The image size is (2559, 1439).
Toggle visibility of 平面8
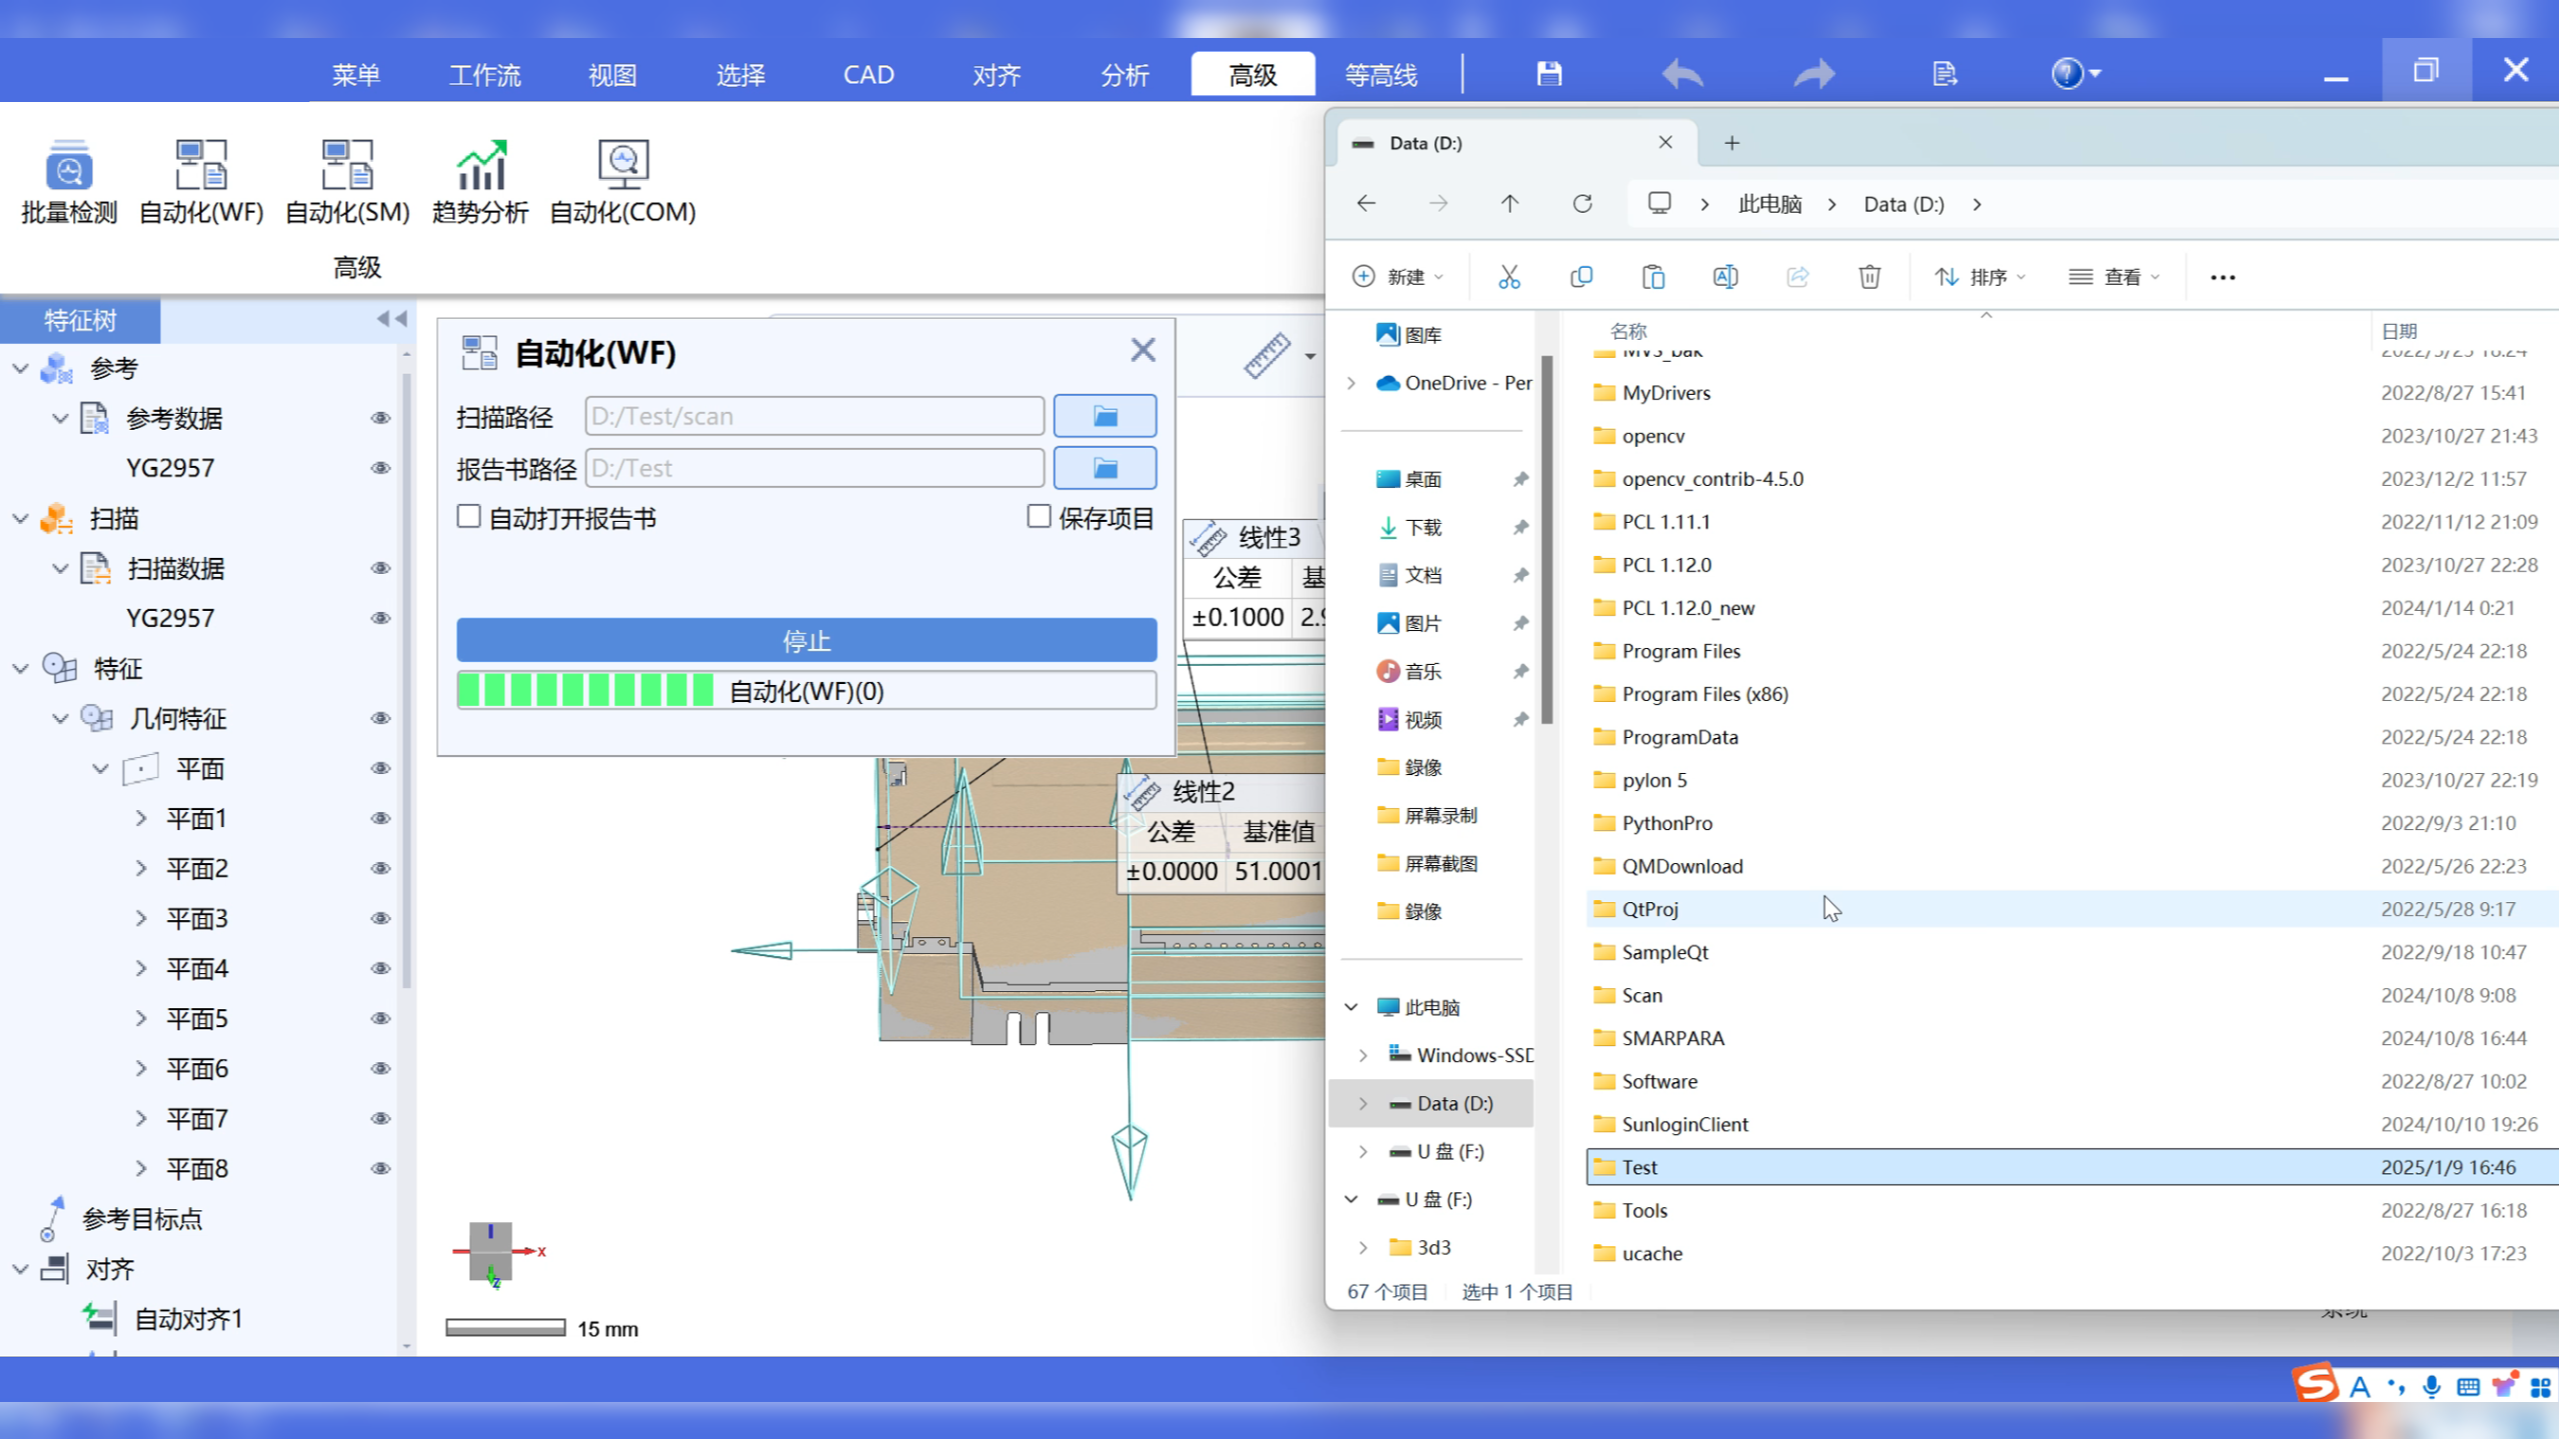tap(380, 1168)
